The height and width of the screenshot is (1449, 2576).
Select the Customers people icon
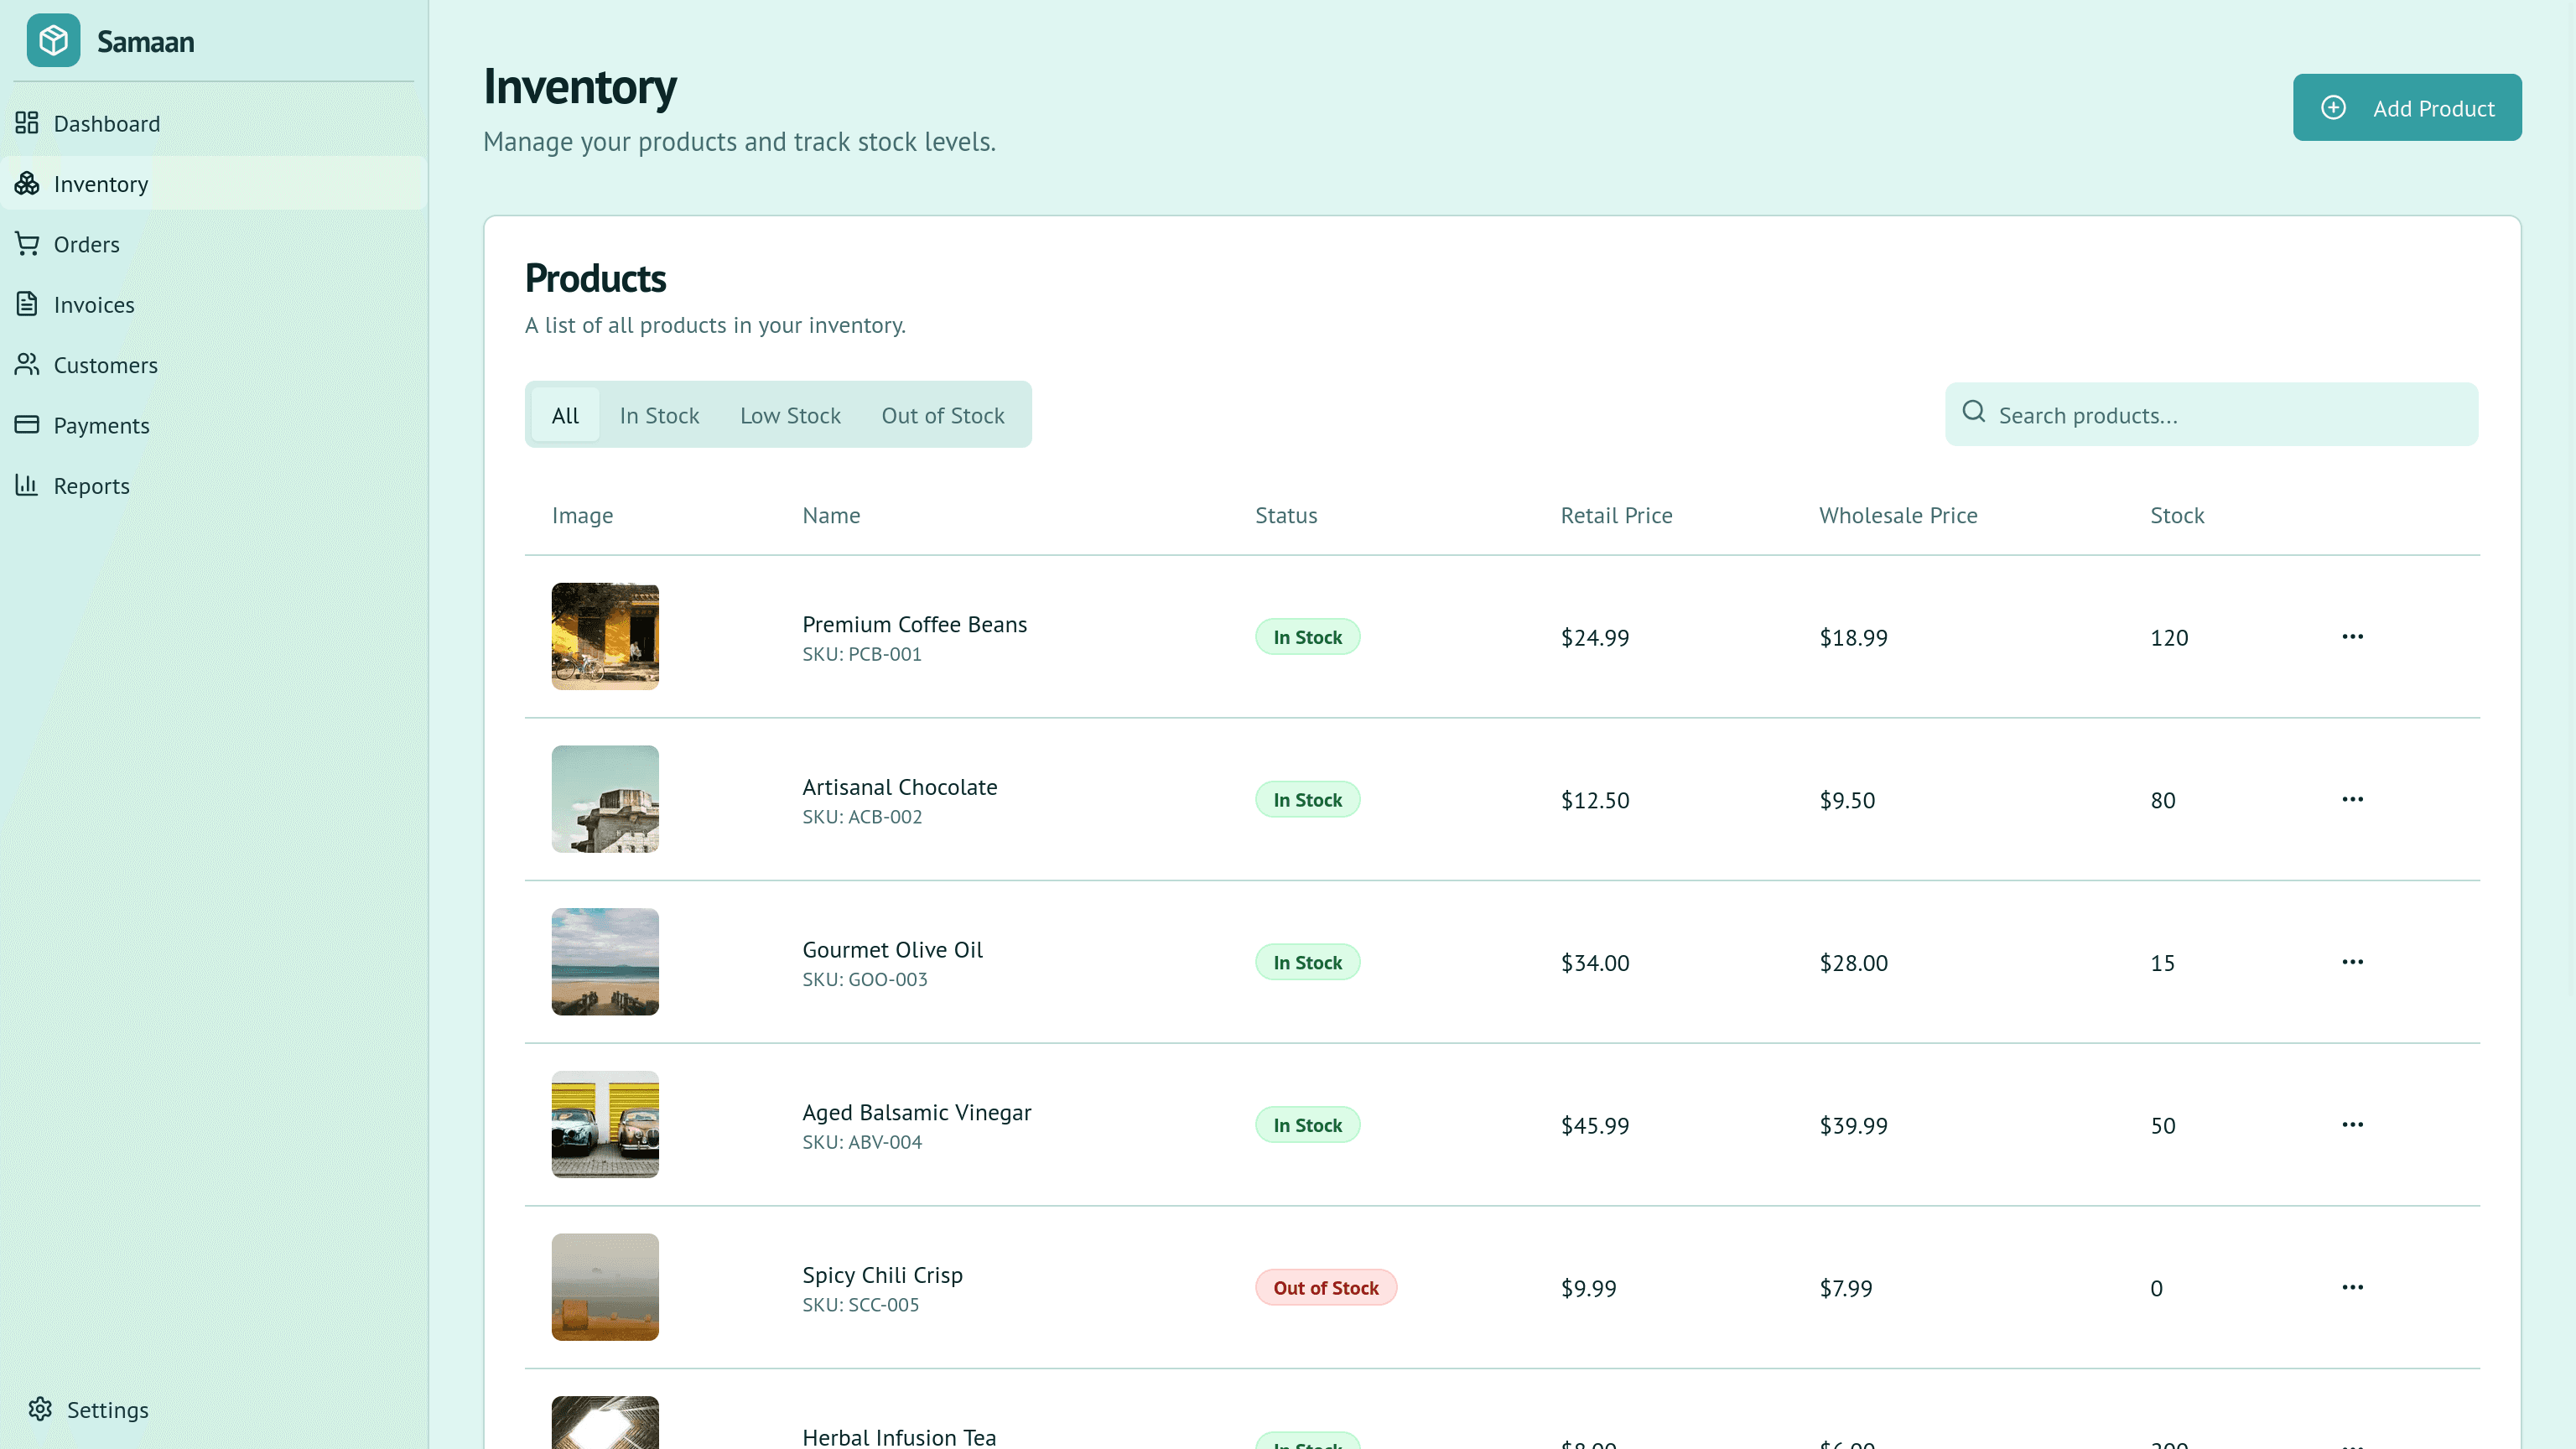click(x=27, y=364)
